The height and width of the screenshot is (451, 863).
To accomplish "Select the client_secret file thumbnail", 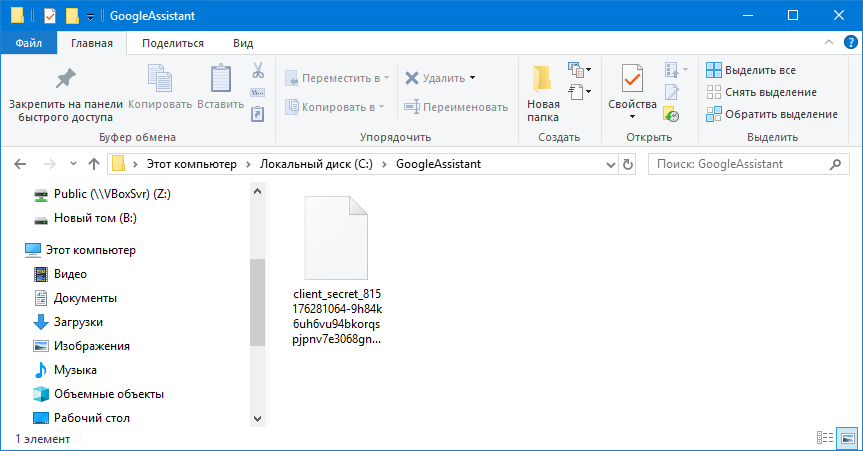I will pos(336,238).
